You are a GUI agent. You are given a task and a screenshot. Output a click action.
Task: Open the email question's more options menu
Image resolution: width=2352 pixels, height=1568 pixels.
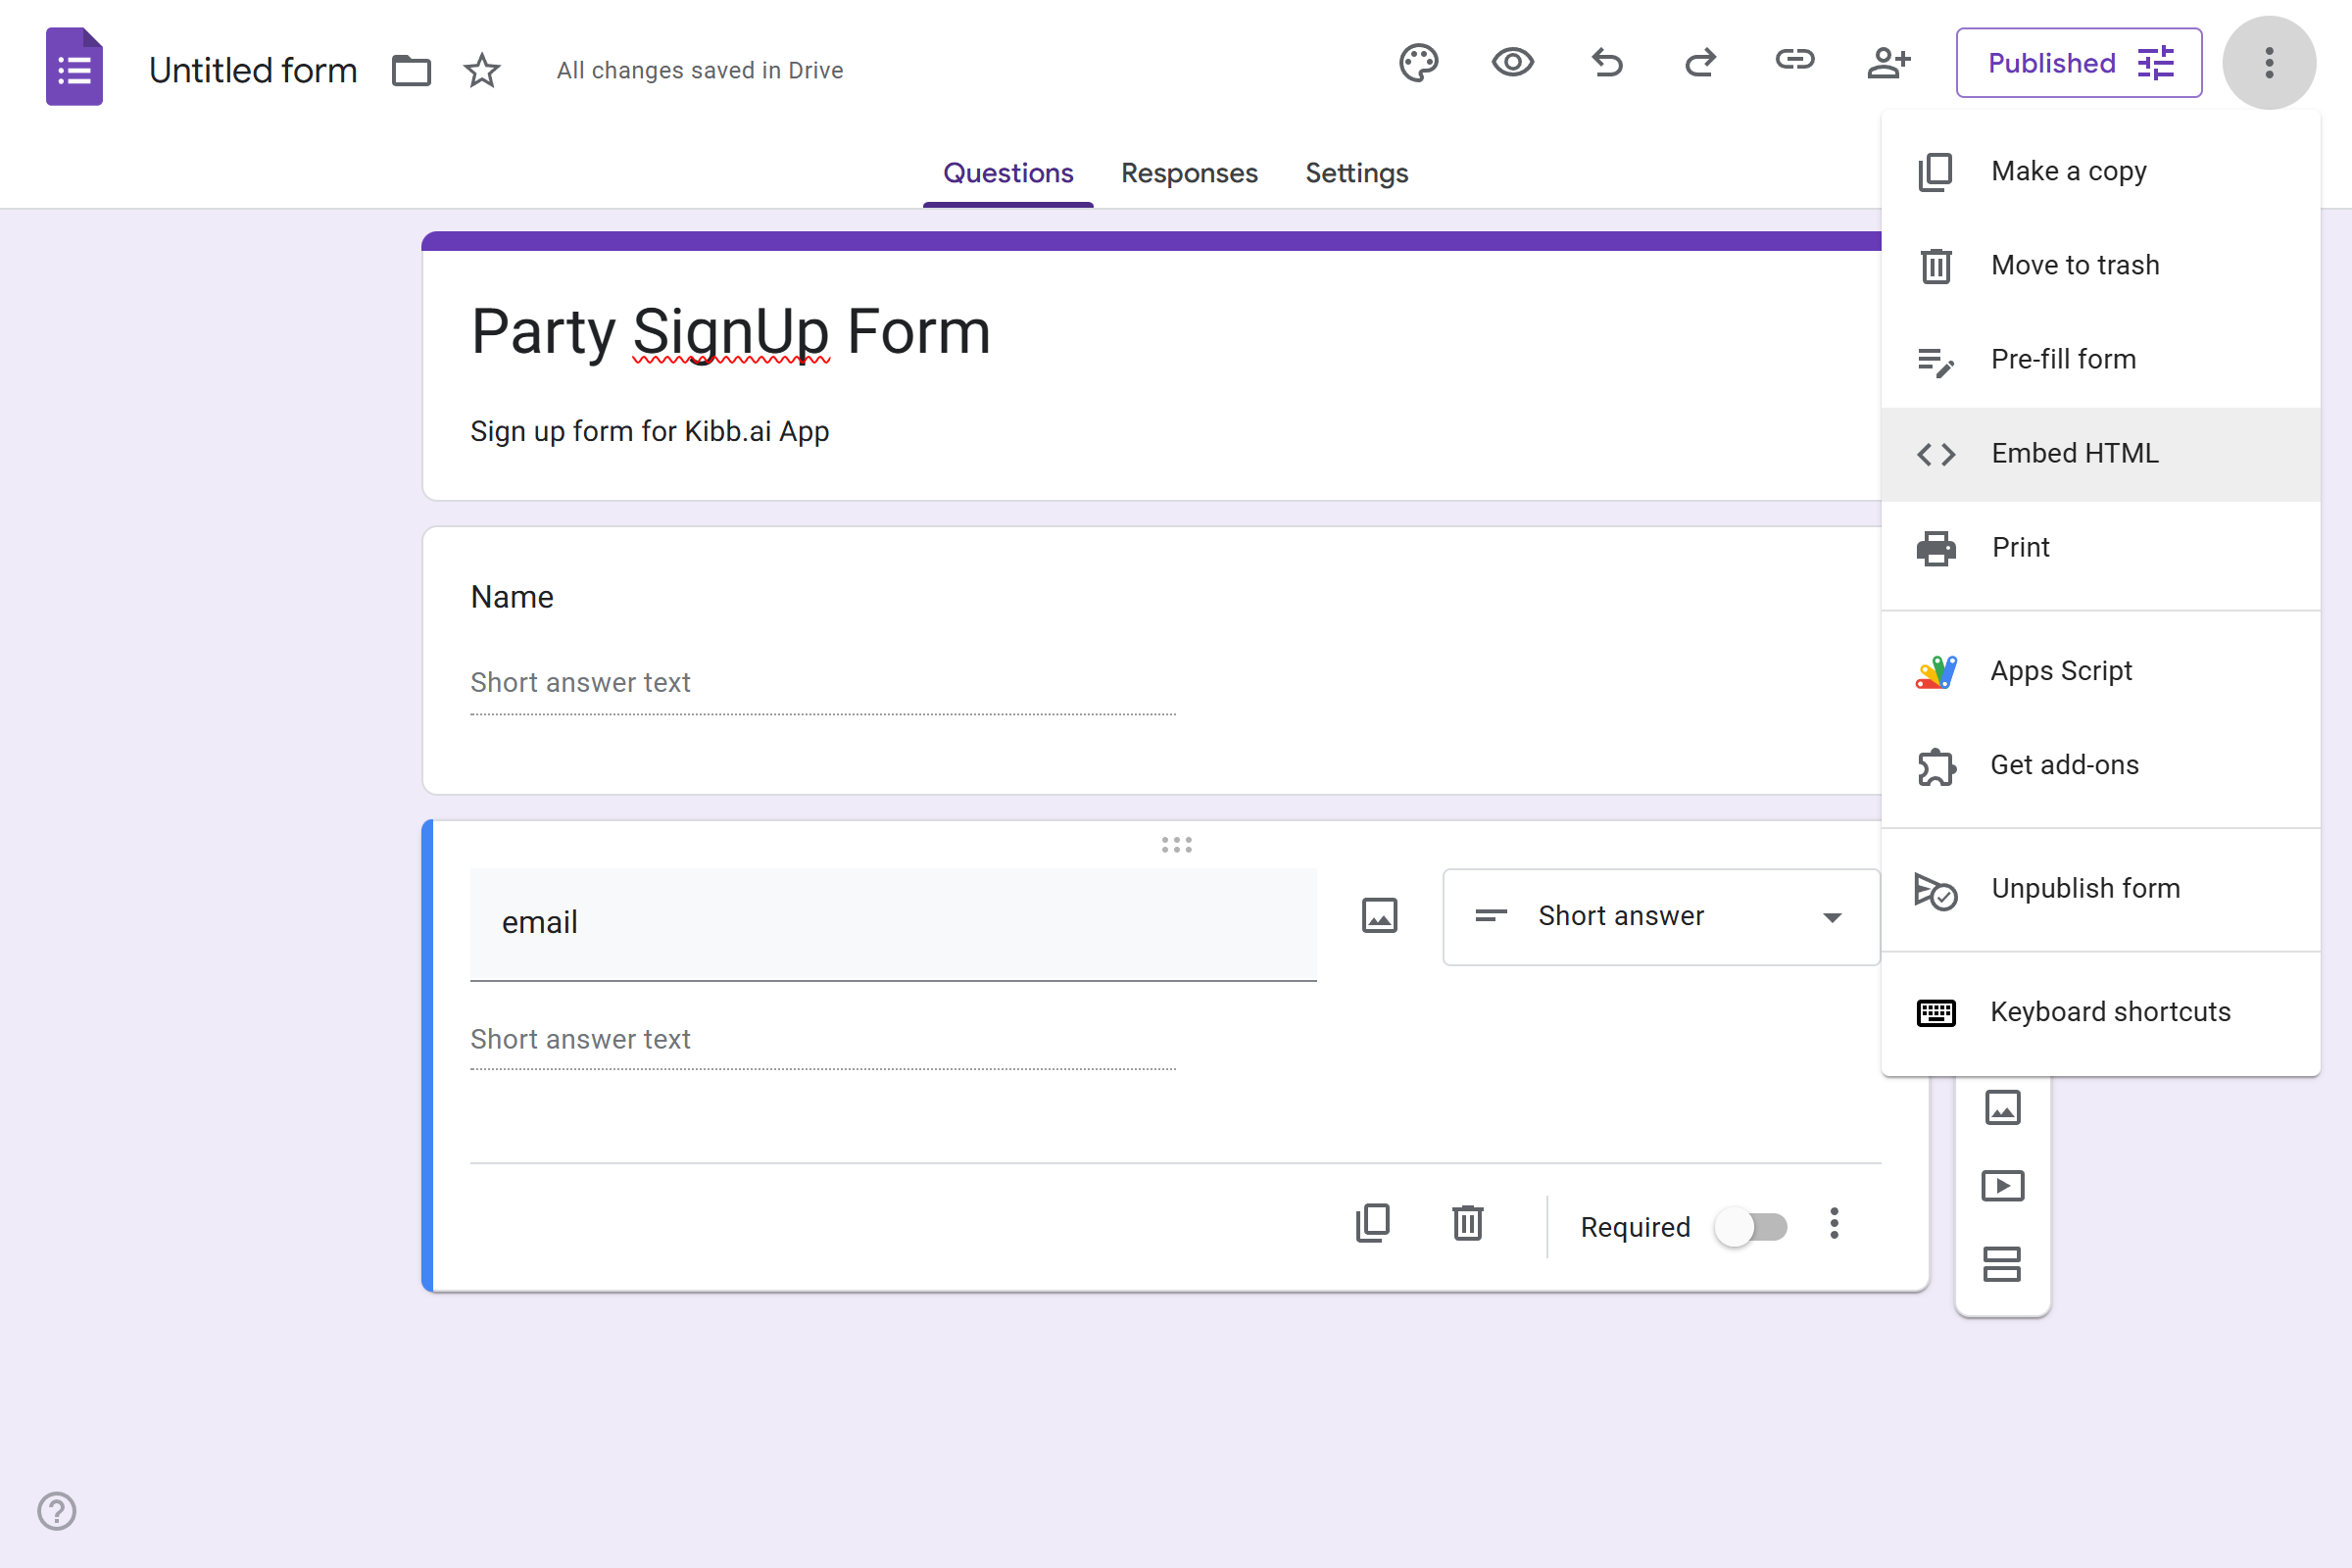pos(1834,1223)
